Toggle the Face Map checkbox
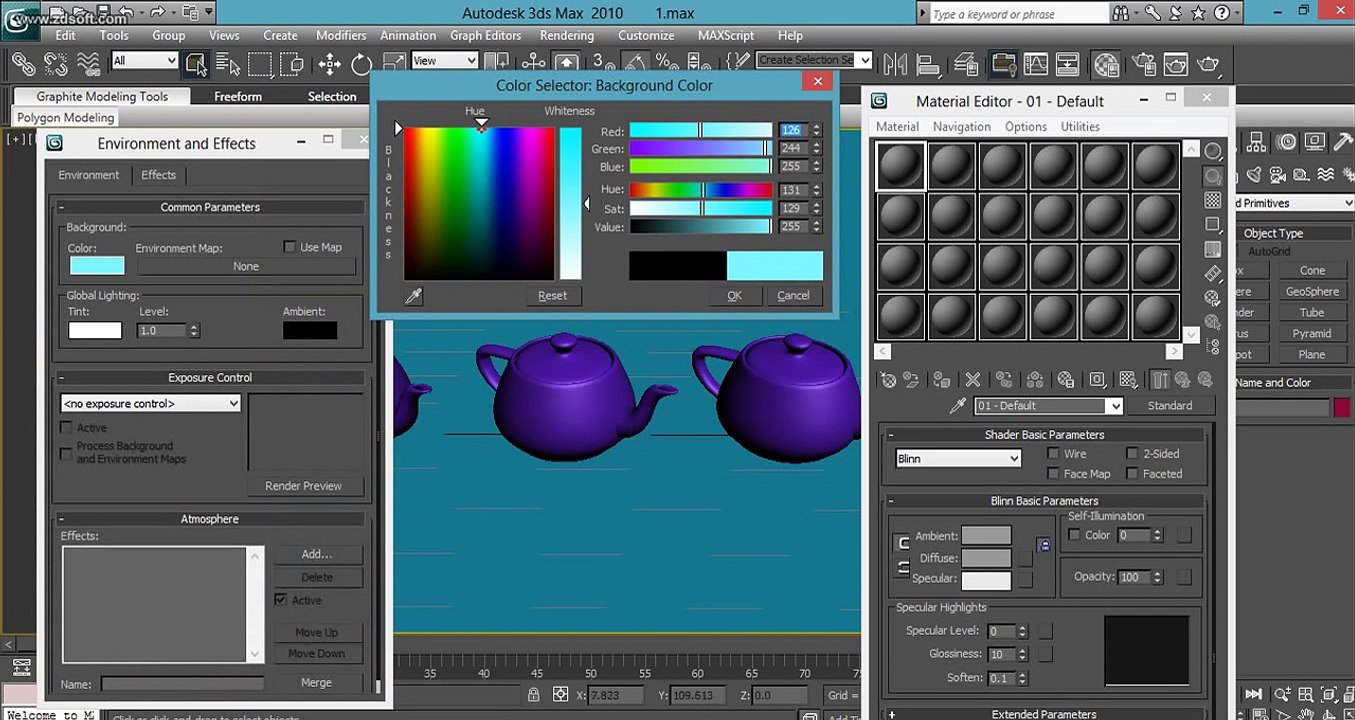 [x=1053, y=474]
